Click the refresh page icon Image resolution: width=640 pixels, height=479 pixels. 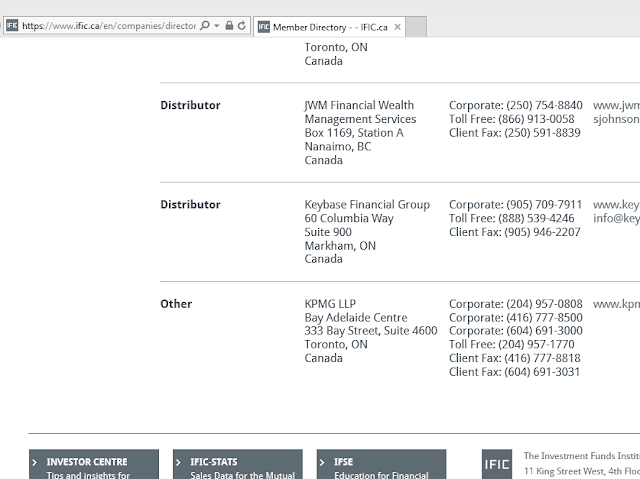pos(242,26)
